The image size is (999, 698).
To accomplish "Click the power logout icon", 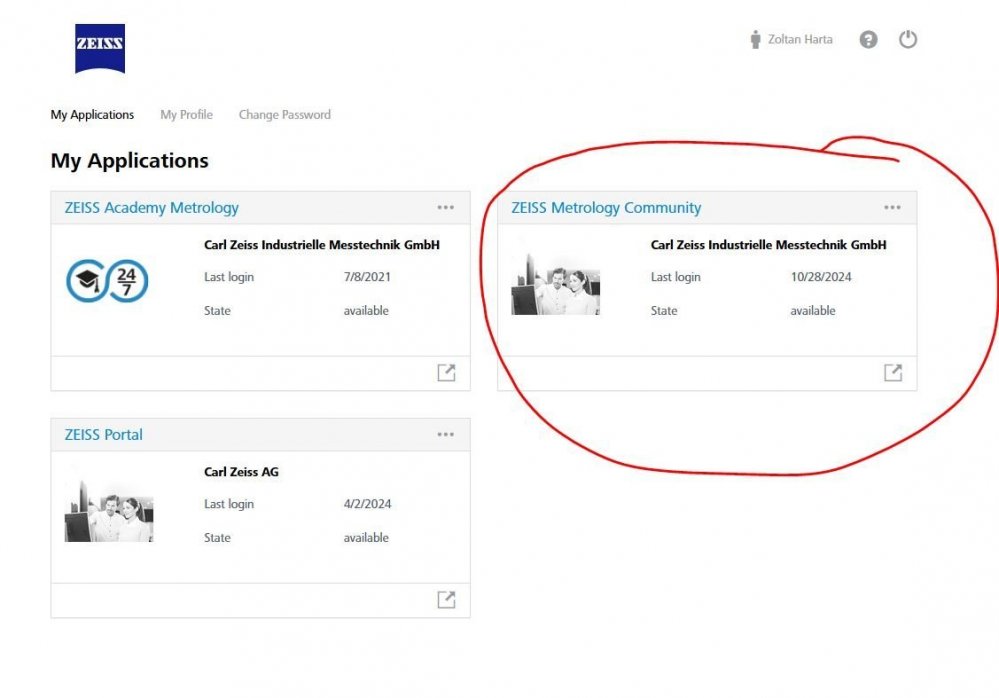I will [x=907, y=40].
